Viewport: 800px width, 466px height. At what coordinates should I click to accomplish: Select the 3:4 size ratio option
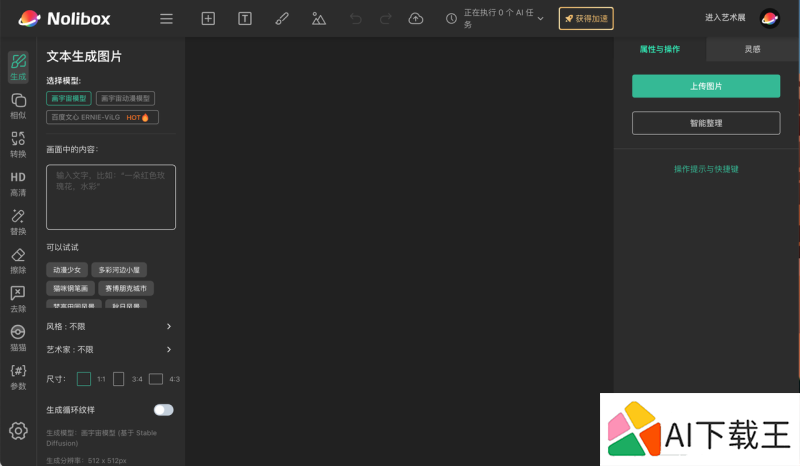click(119, 379)
